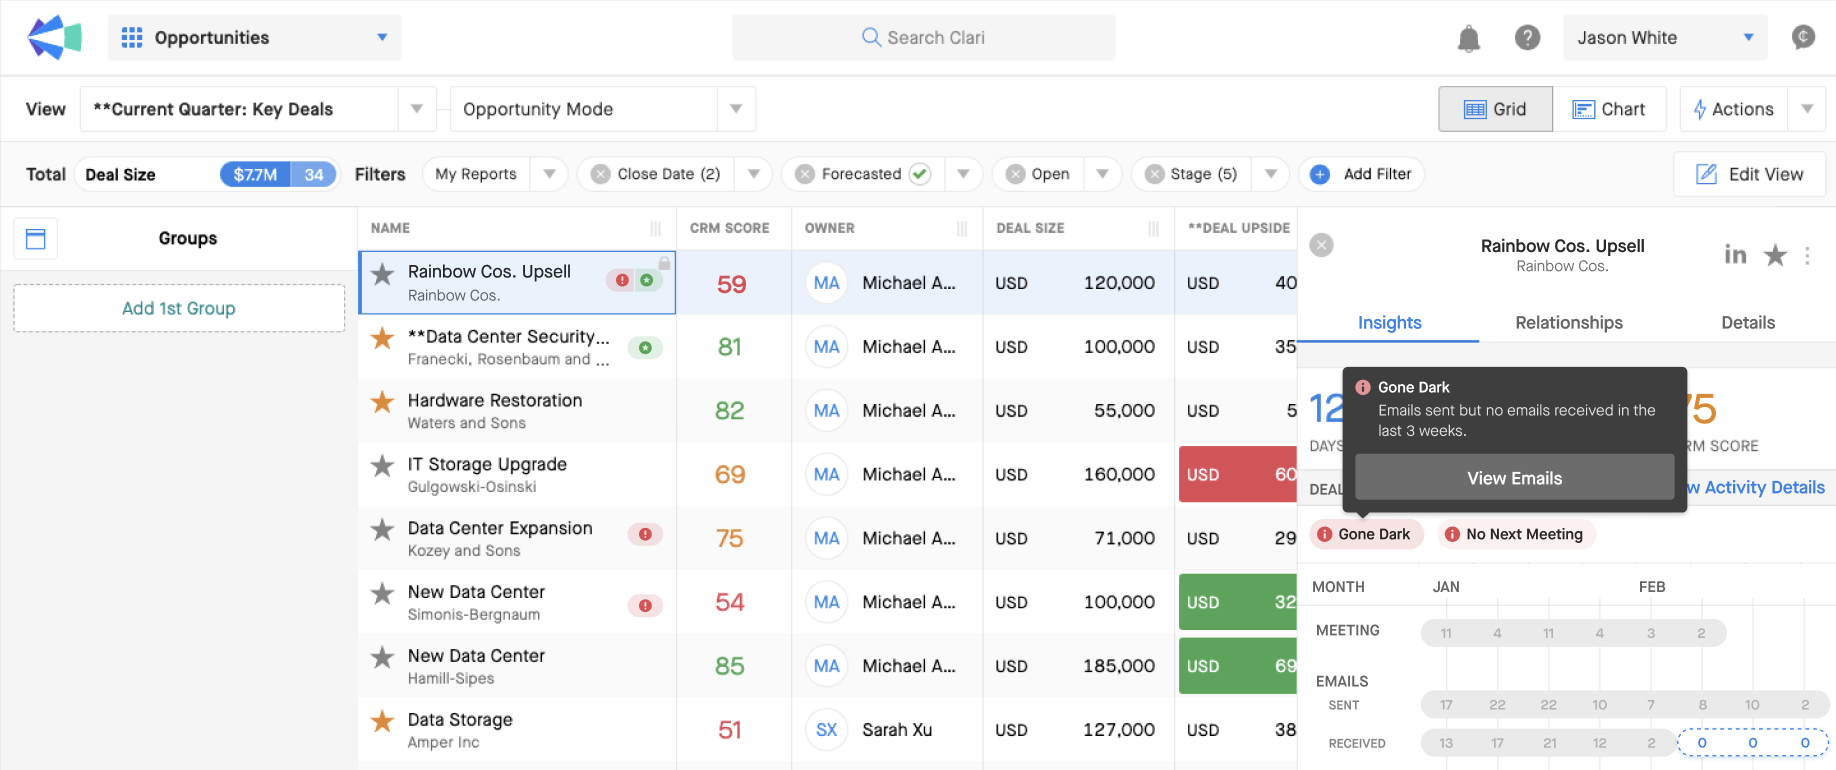The image size is (1836, 770).
Task: Click SX avatar for Sarah Xu
Action: click(827, 730)
